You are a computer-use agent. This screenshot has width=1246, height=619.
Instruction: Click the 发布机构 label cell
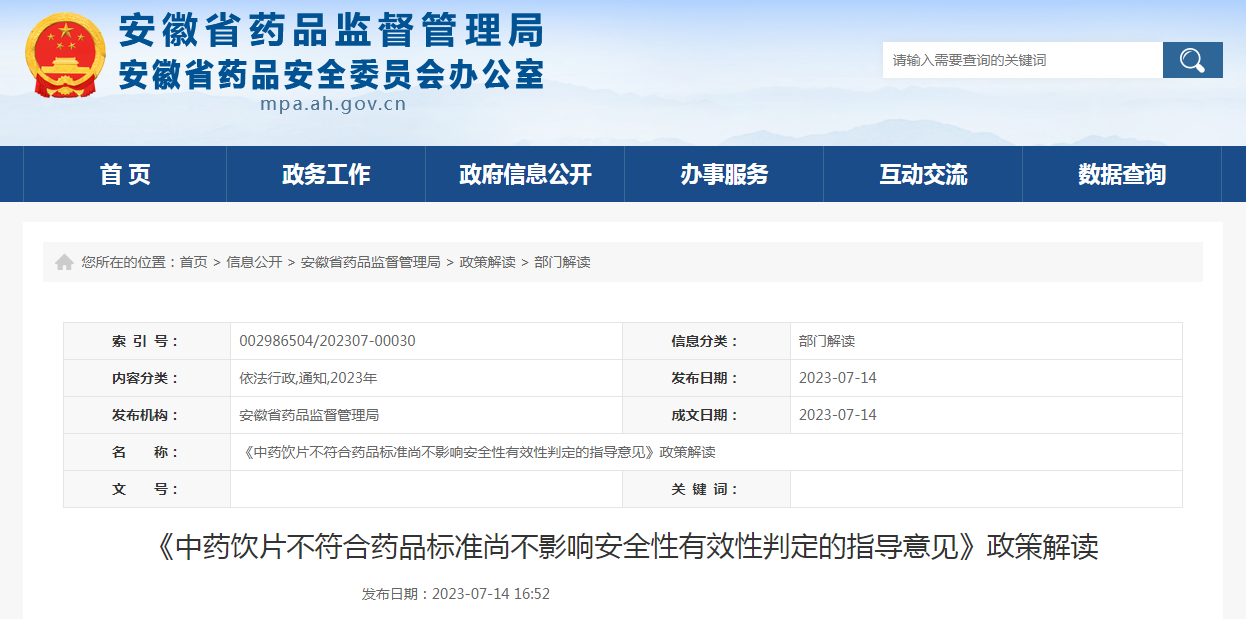point(147,415)
